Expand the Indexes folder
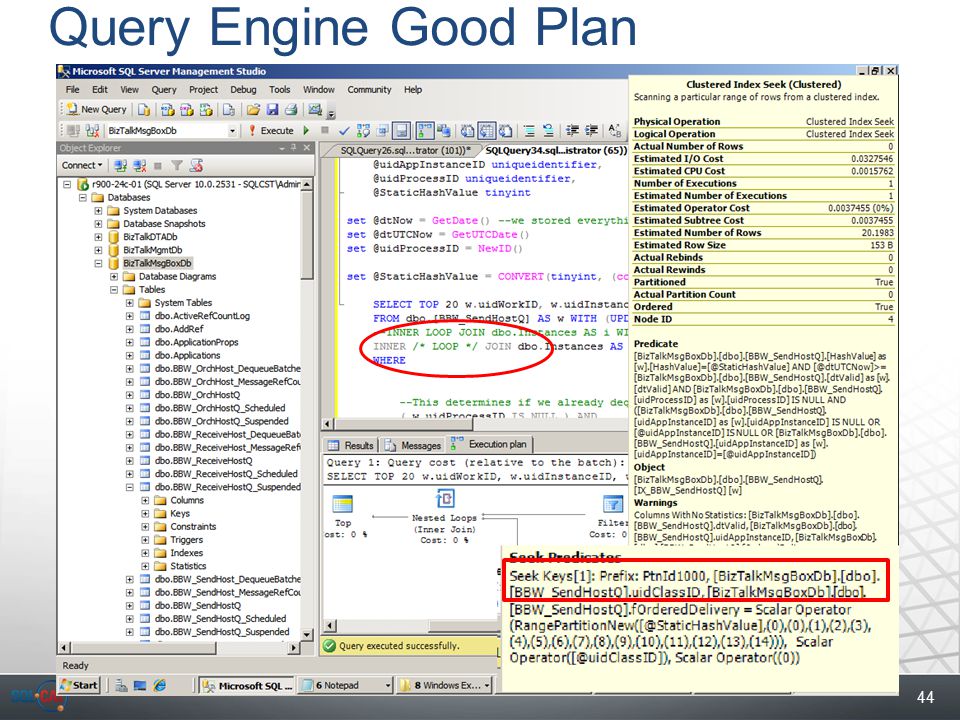Image resolution: width=960 pixels, height=720 pixels. coord(145,553)
